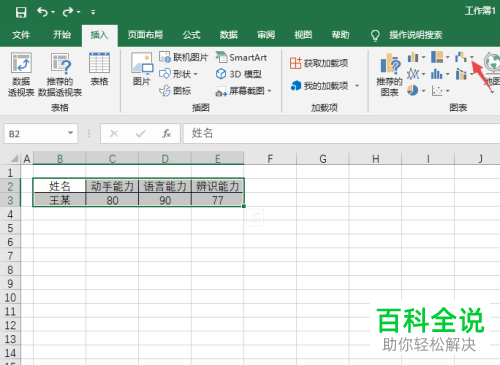The image size is (500, 365).
Task: Switch to the 页面布局 tab
Action: pyautogui.click(x=145, y=35)
